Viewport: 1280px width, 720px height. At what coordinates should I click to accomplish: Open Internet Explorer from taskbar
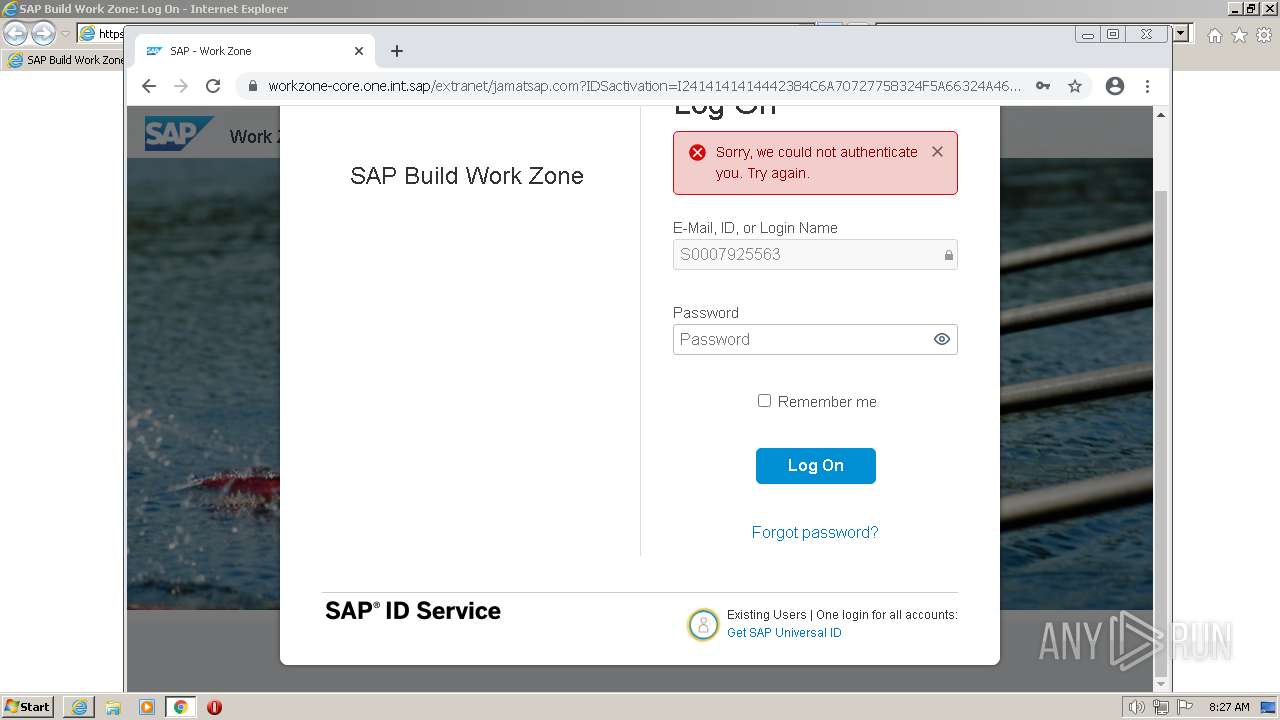79,707
